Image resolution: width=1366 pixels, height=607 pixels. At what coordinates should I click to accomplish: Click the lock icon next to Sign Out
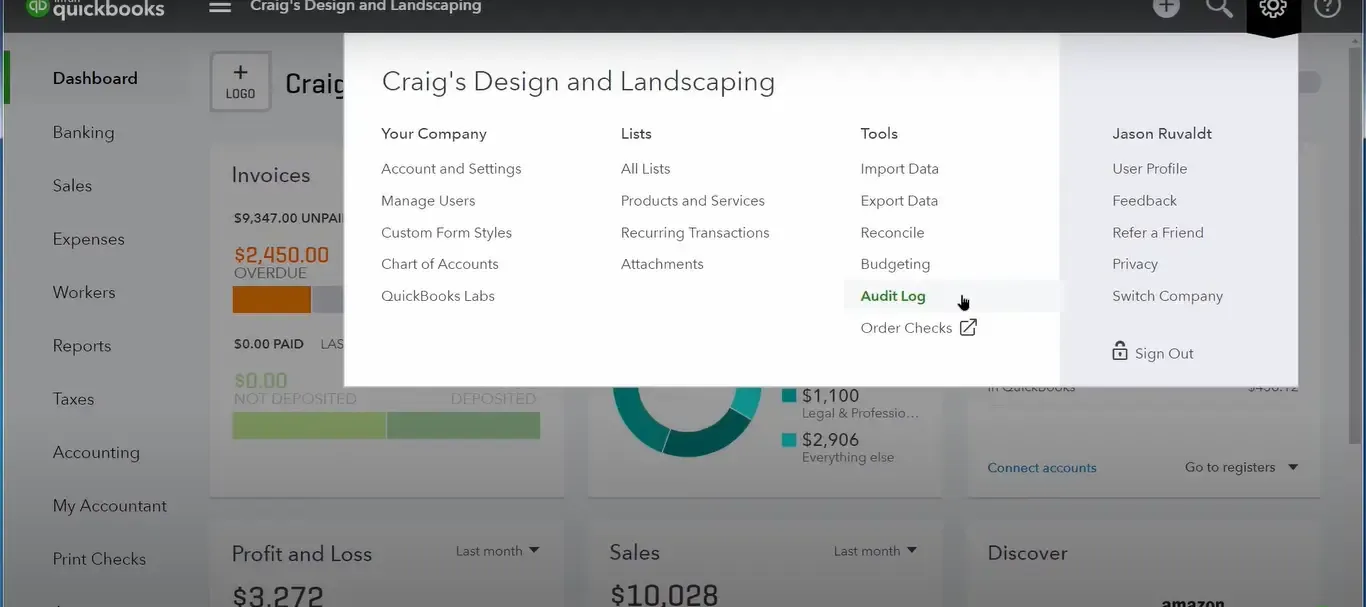coord(1120,351)
